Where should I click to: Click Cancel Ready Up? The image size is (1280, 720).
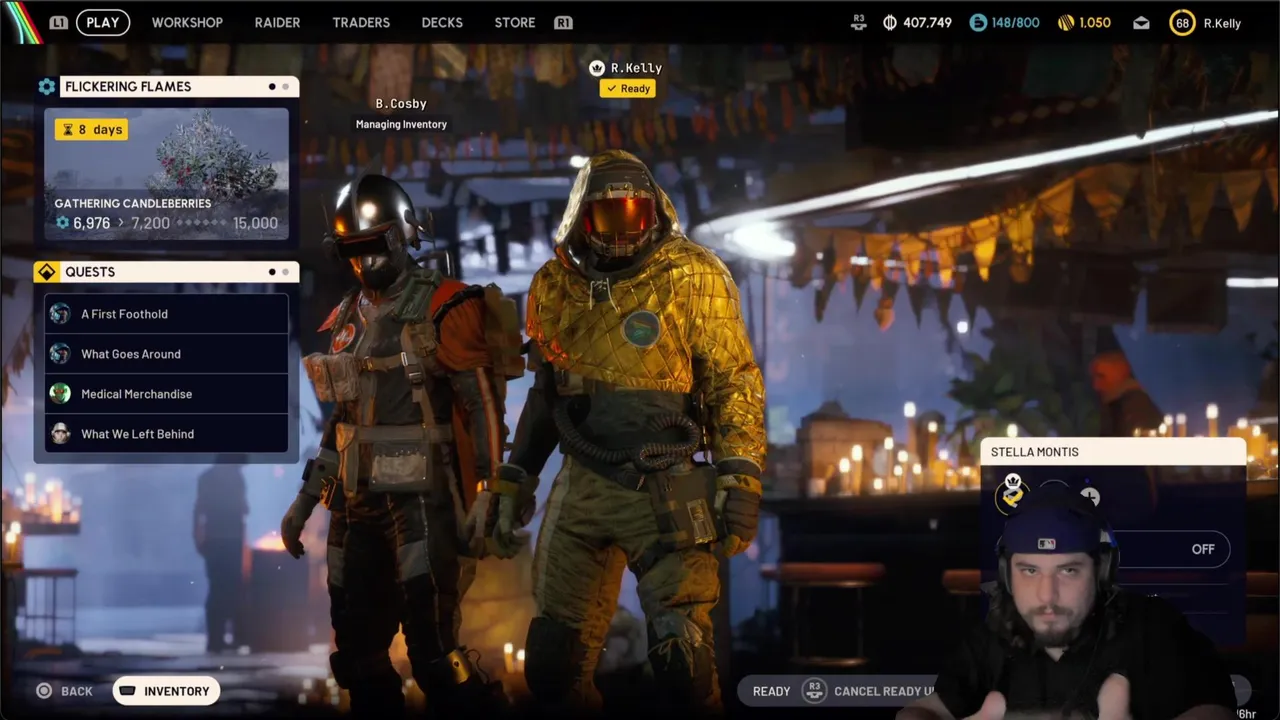[x=884, y=691]
